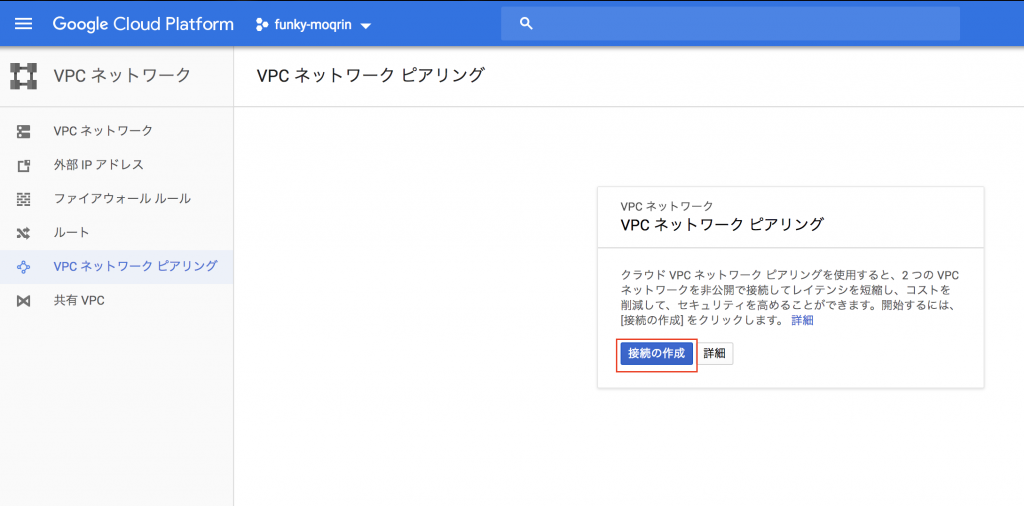
Task: Click the project hexagon dots icon
Action: coord(263,25)
